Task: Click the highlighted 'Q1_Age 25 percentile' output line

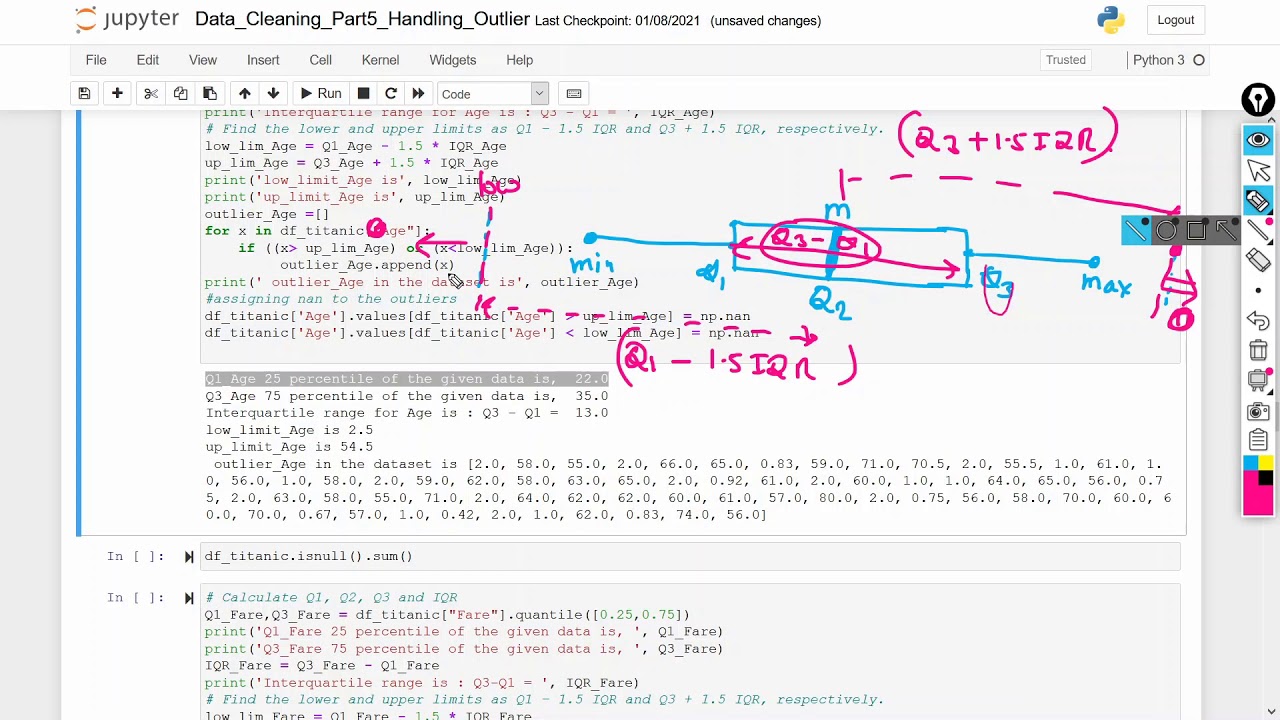Action: (407, 379)
